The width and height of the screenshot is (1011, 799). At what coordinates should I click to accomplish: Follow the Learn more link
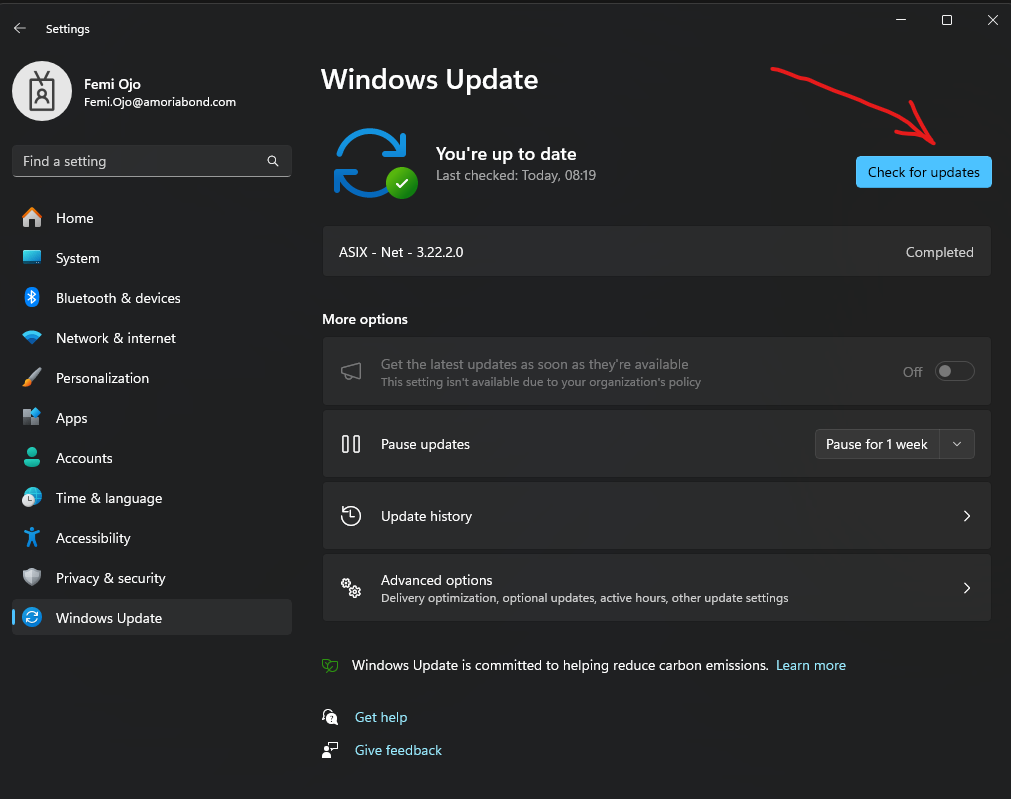(810, 666)
